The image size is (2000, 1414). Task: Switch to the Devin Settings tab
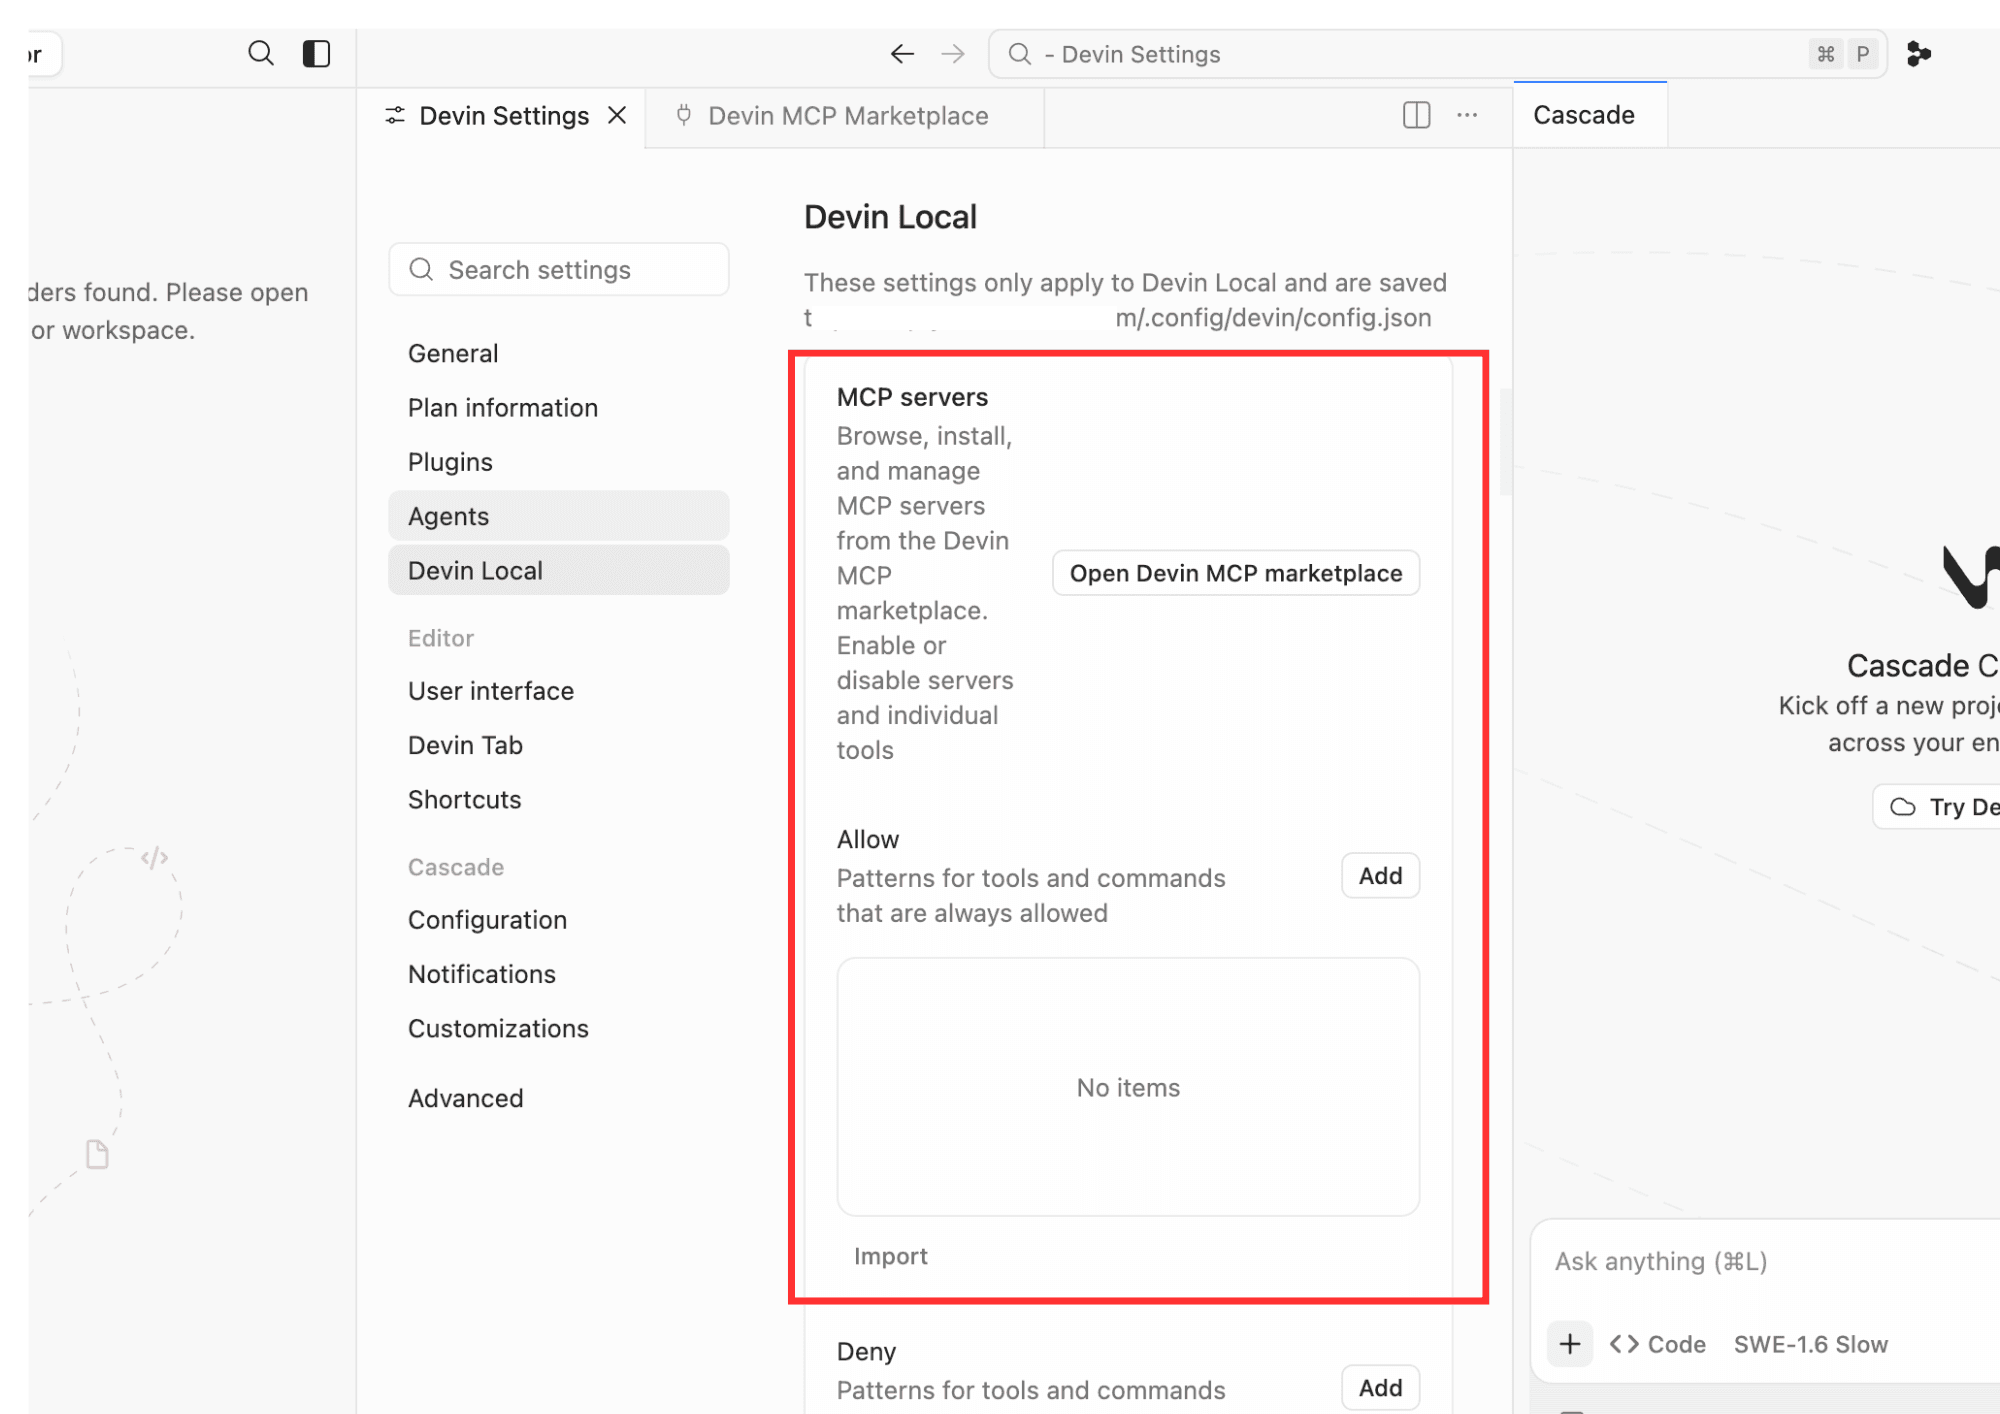tap(503, 116)
